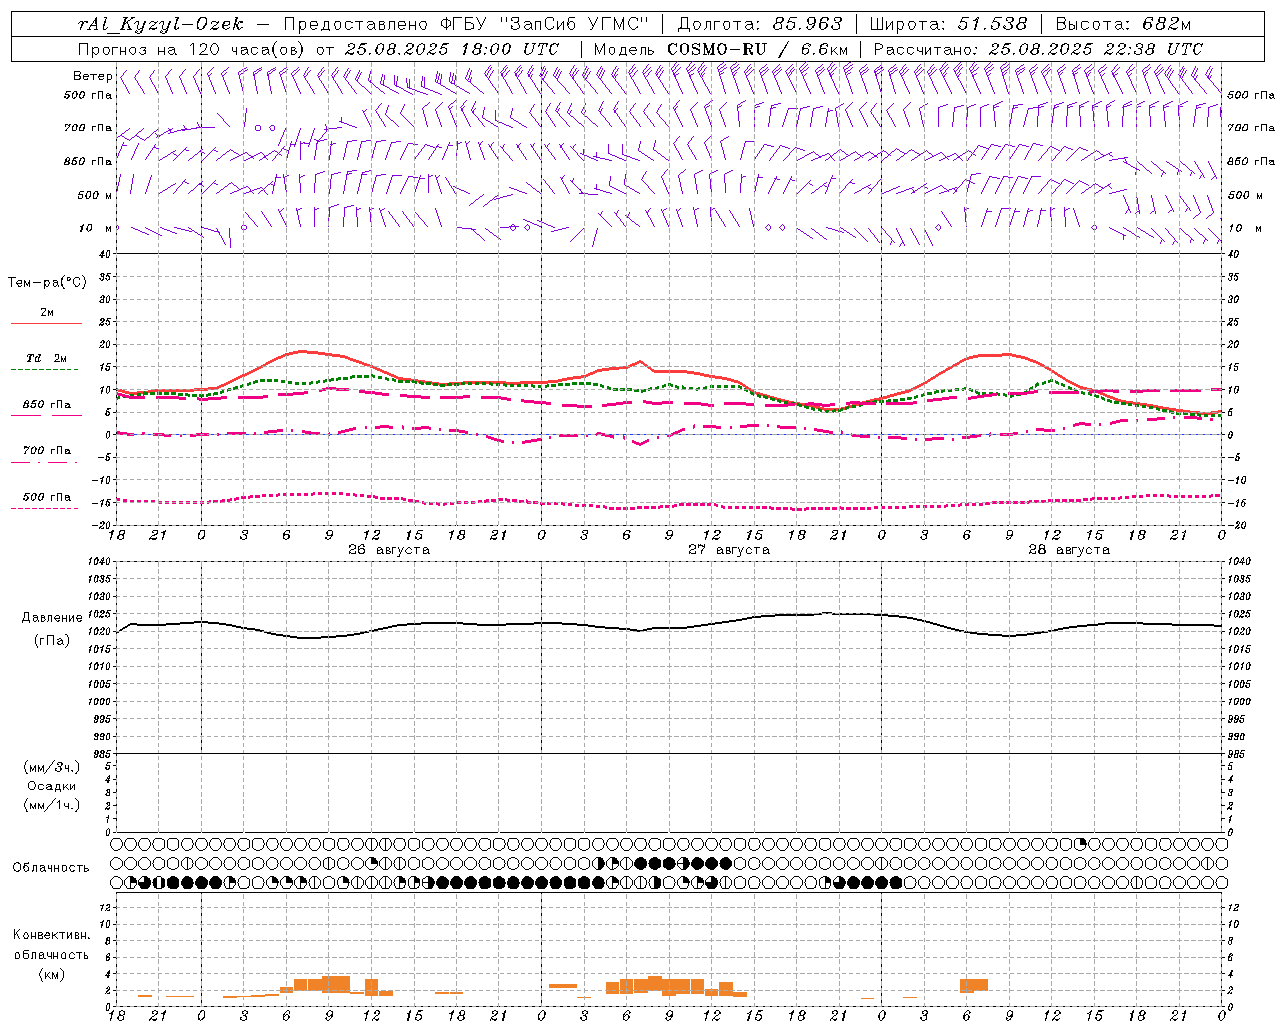Screen dimensions: 1280x1024
Task: Click the model name 'COSMO-RU / 6.6км'
Action: coord(758,49)
